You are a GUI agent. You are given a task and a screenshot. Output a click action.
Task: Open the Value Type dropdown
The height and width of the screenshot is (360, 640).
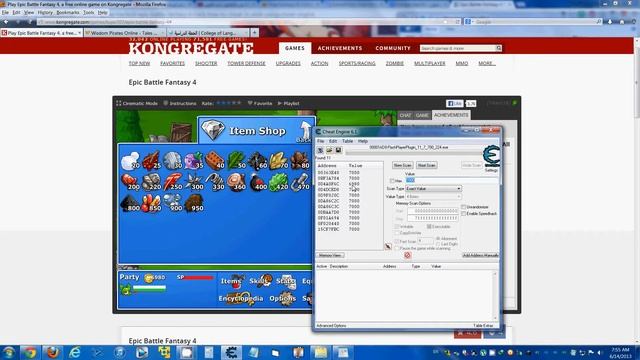(433, 197)
